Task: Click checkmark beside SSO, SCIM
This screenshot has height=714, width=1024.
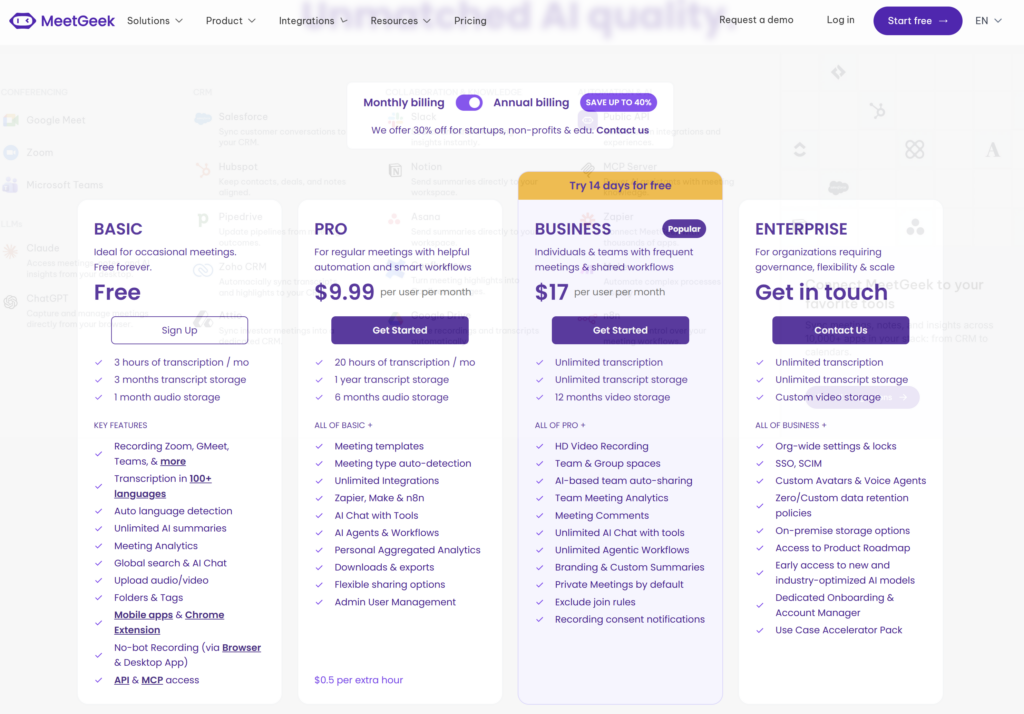Action: 760,464
